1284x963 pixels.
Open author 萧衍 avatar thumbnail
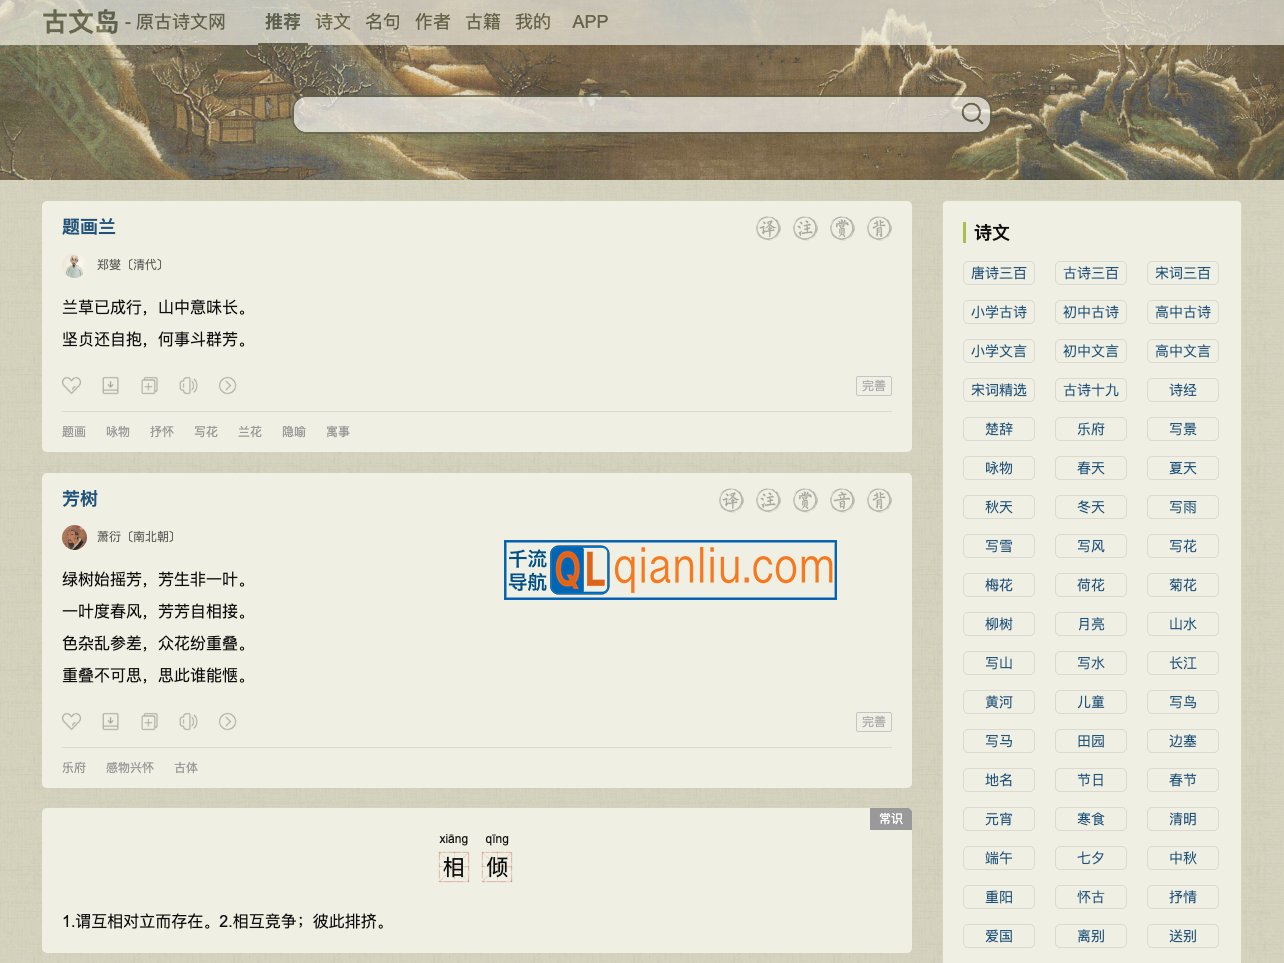pyautogui.click(x=74, y=537)
